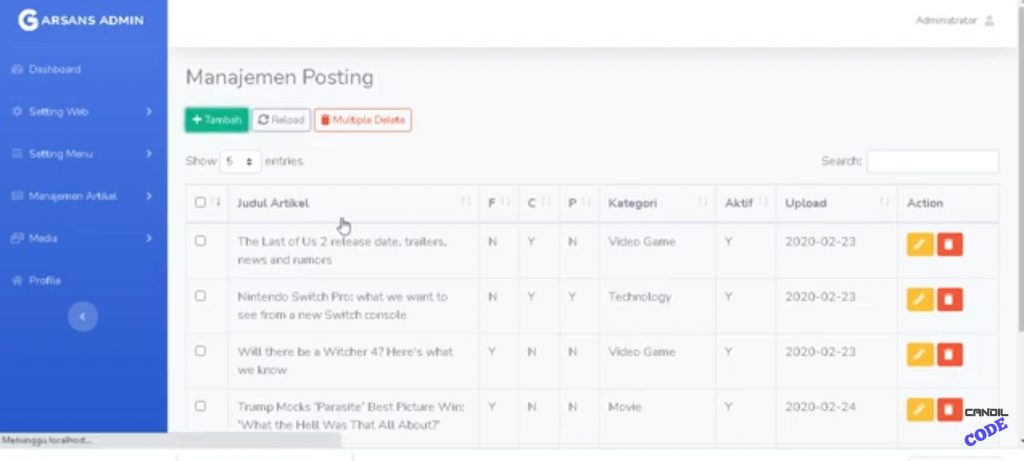Click the Profile home icon in the sidebar
The width and height of the screenshot is (1024, 461).
click(x=17, y=281)
